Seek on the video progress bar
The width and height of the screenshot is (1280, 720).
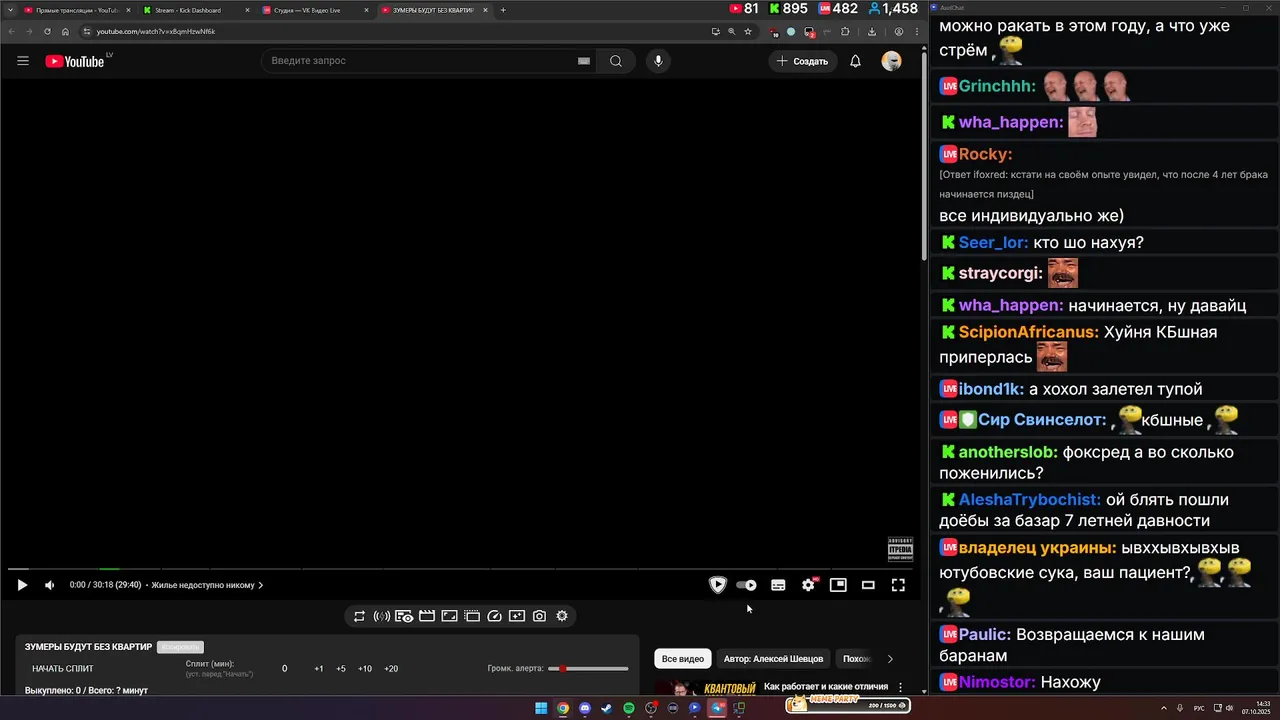[462, 570]
